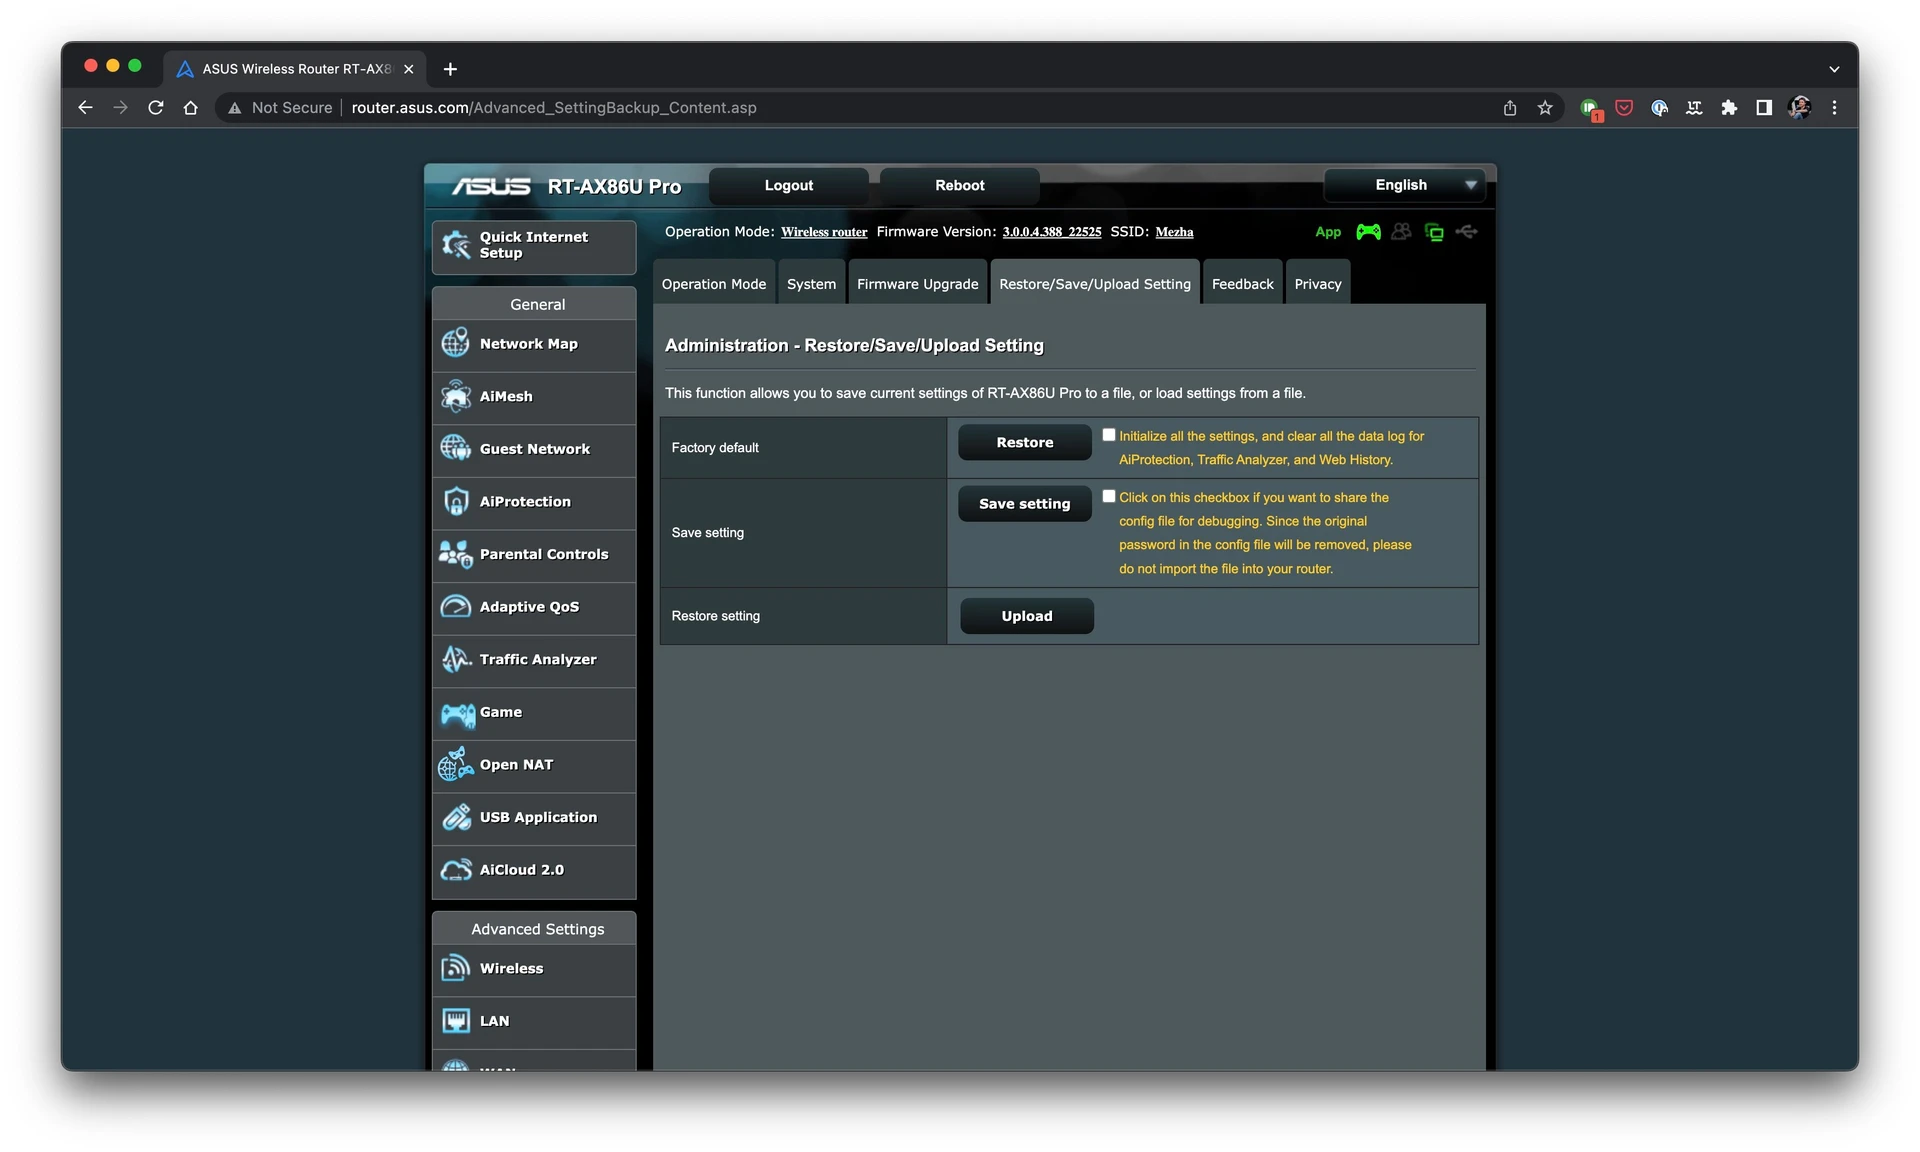Open the English language dropdown
Image resolution: width=1920 pixels, height=1152 pixels.
[x=1404, y=185]
